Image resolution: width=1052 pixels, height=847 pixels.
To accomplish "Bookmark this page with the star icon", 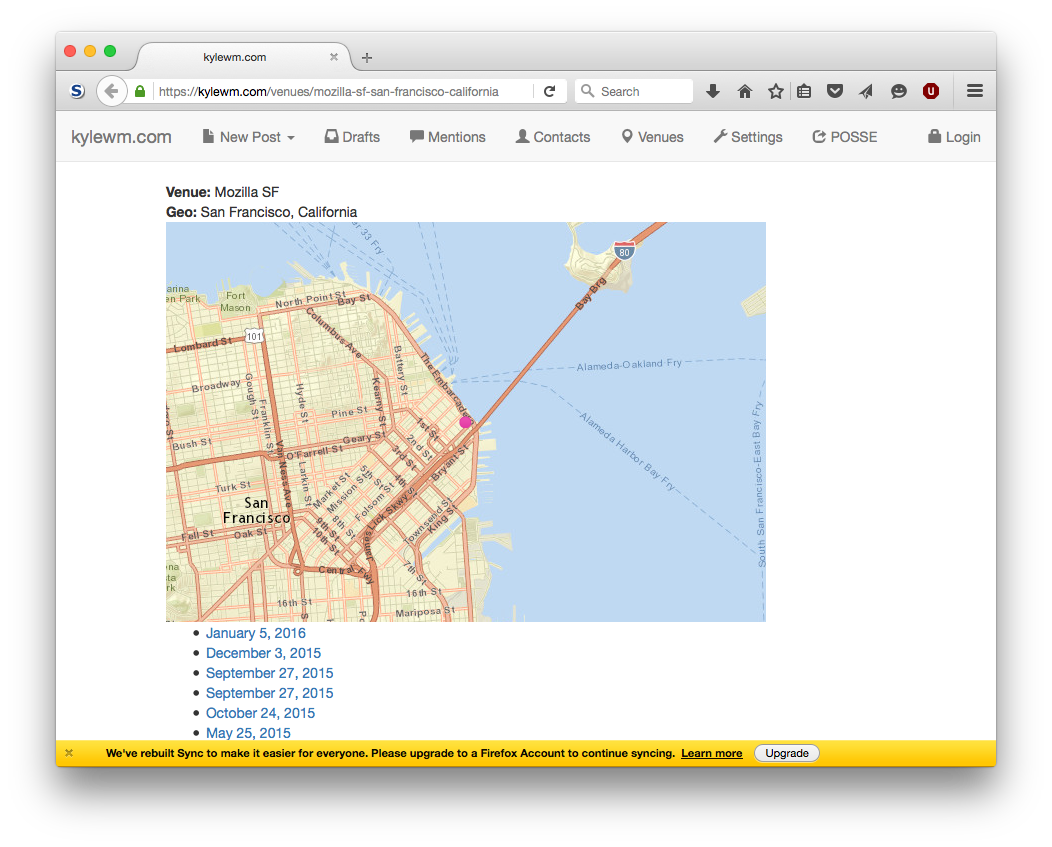I will pos(776,91).
